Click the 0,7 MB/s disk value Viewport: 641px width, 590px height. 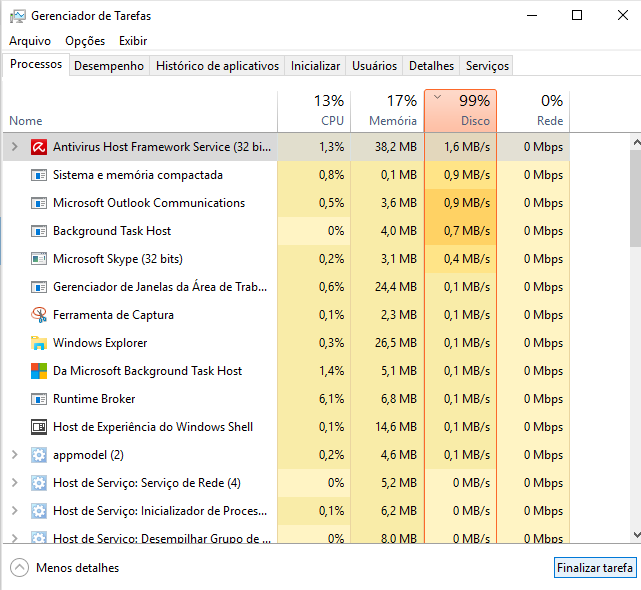point(467,231)
